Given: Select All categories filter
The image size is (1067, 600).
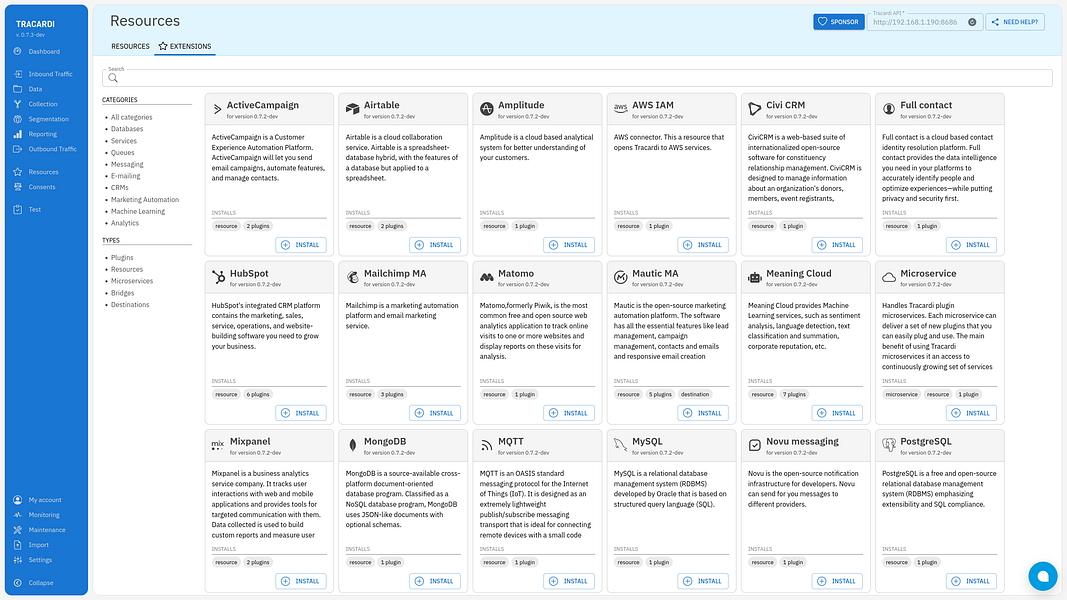Looking at the screenshot, I should 131,117.
